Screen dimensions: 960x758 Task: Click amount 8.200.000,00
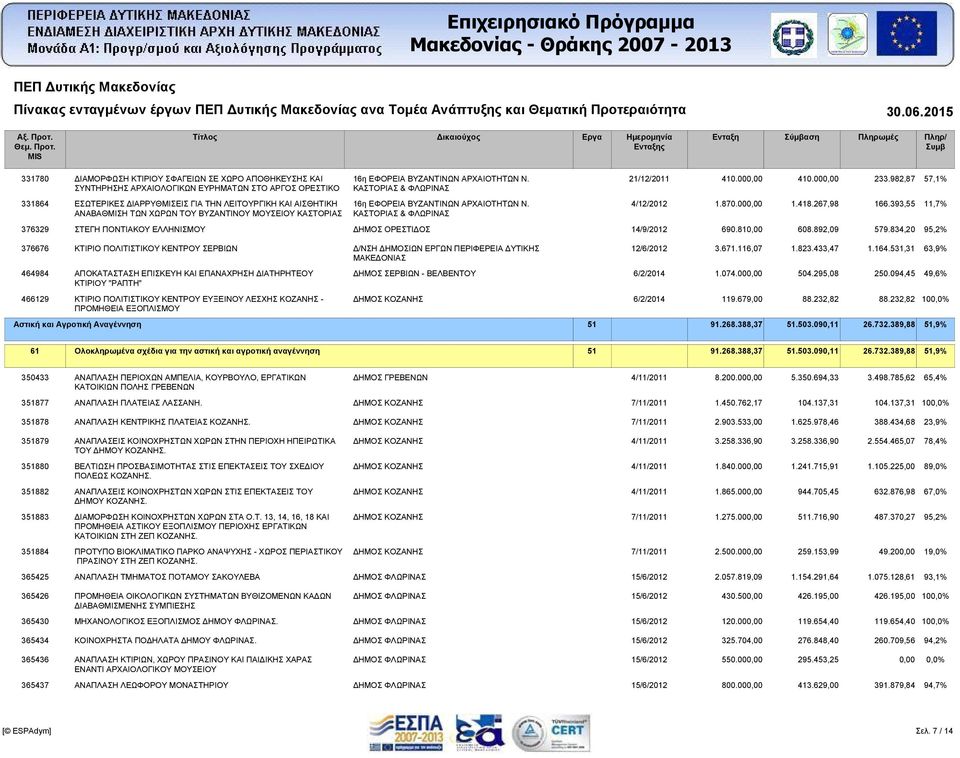(x=738, y=378)
